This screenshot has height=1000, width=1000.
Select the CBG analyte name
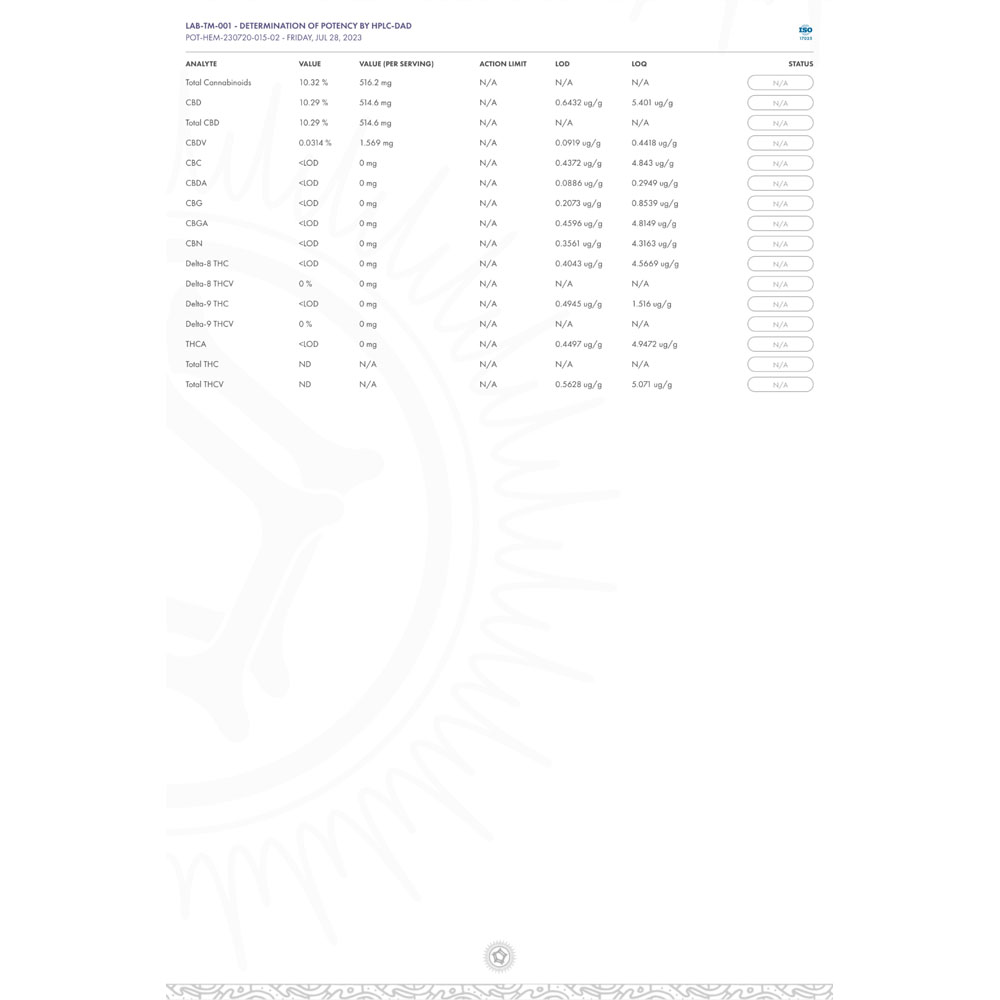[x=194, y=203]
